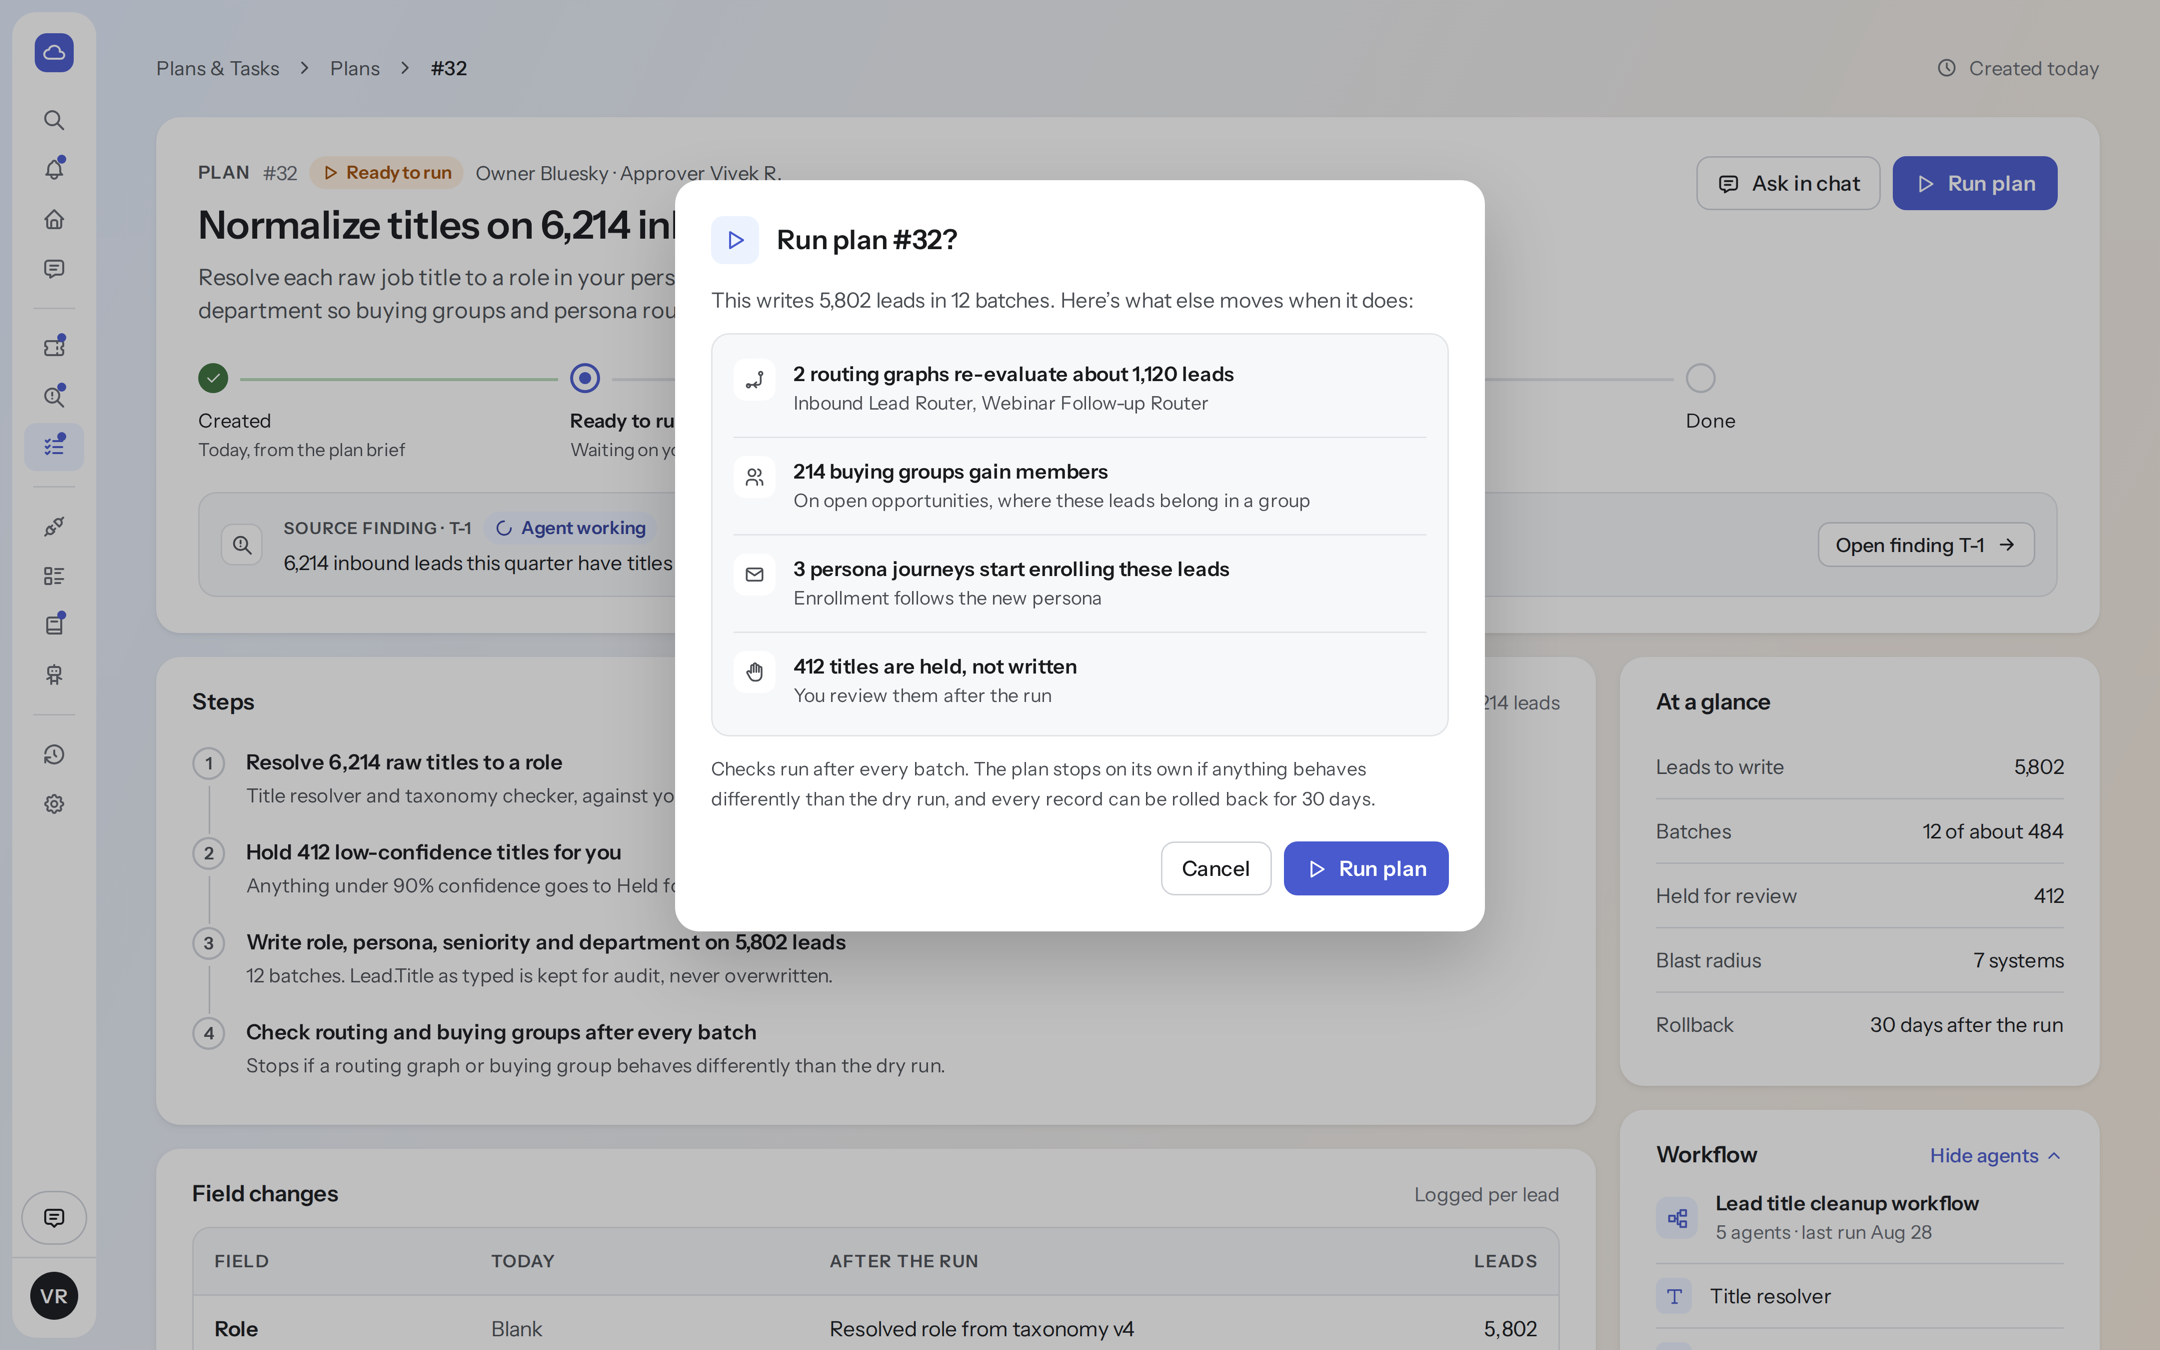Click the #32 breadcrumb item
Image resolution: width=2160 pixels, height=1350 pixels.
[449, 68]
